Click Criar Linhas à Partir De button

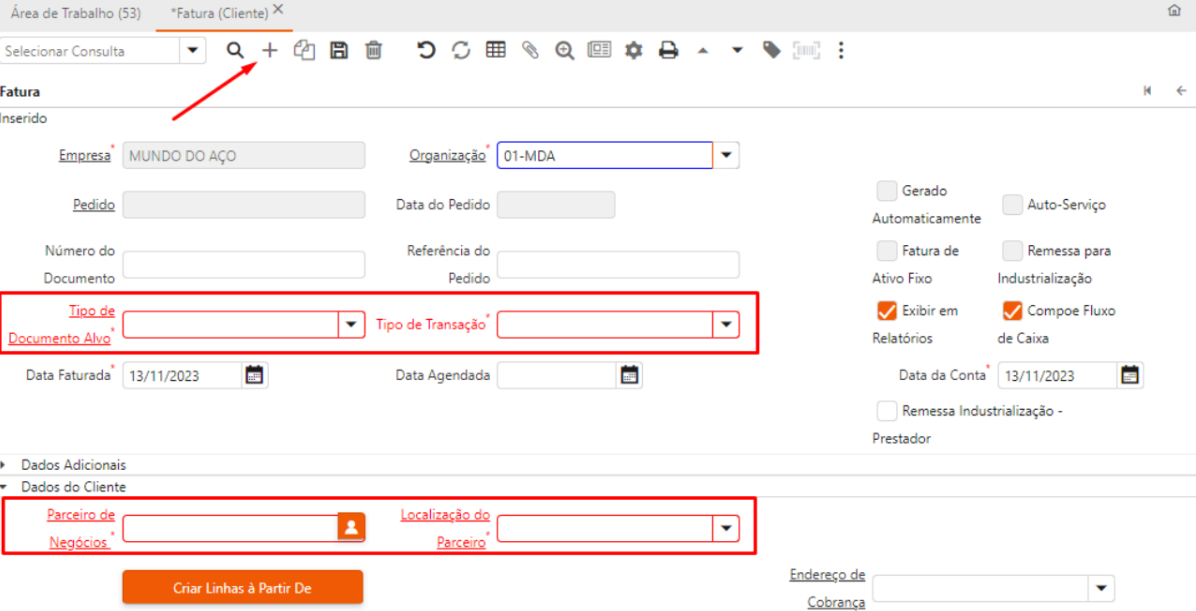[x=242, y=588]
